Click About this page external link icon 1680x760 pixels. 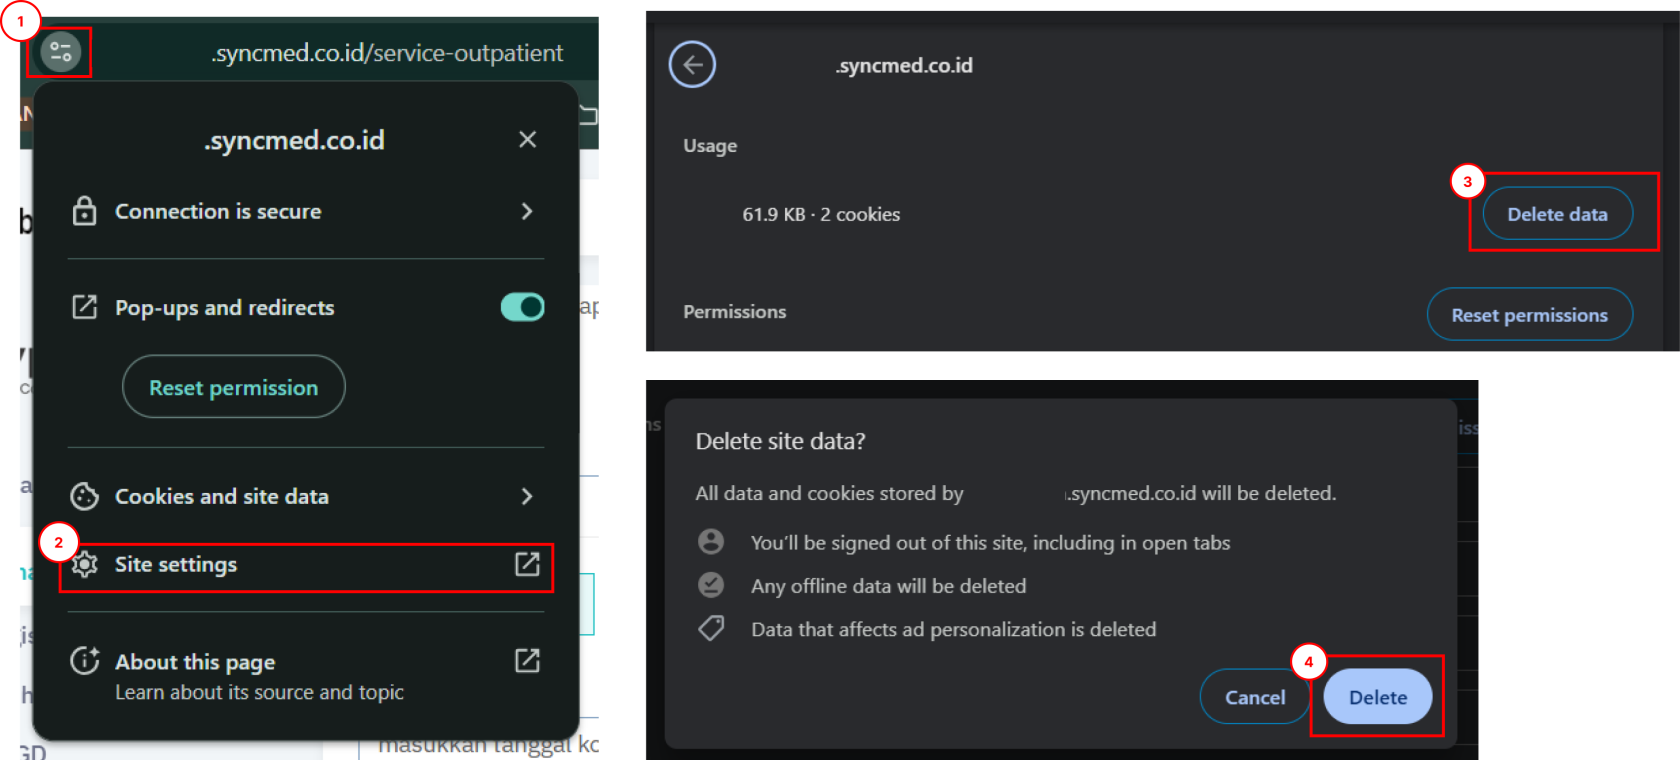click(x=527, y=660)
